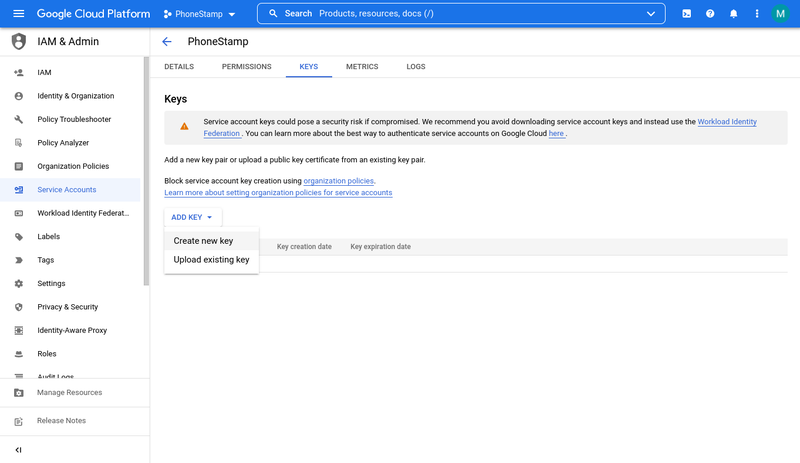Click the Policy Troubleshooter wrench icon
The image size is (800, 463).
(19, 119)
